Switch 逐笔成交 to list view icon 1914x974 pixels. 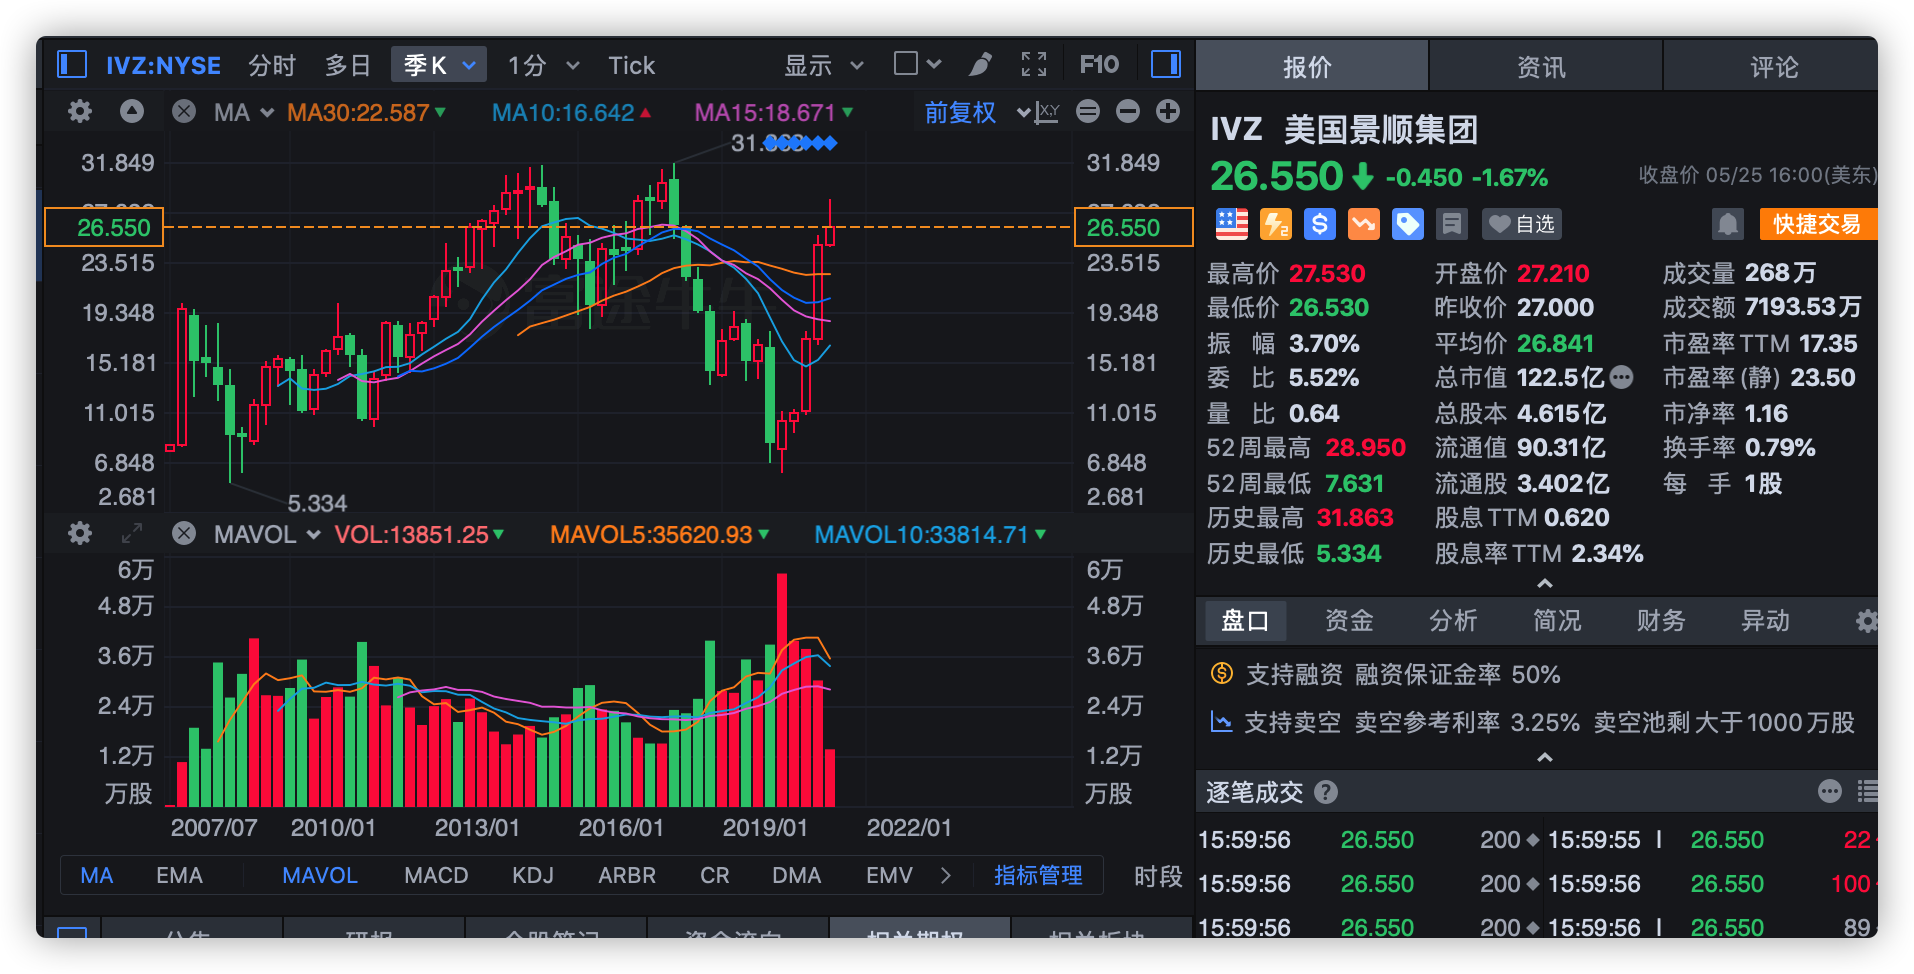tap(1867, 792)
